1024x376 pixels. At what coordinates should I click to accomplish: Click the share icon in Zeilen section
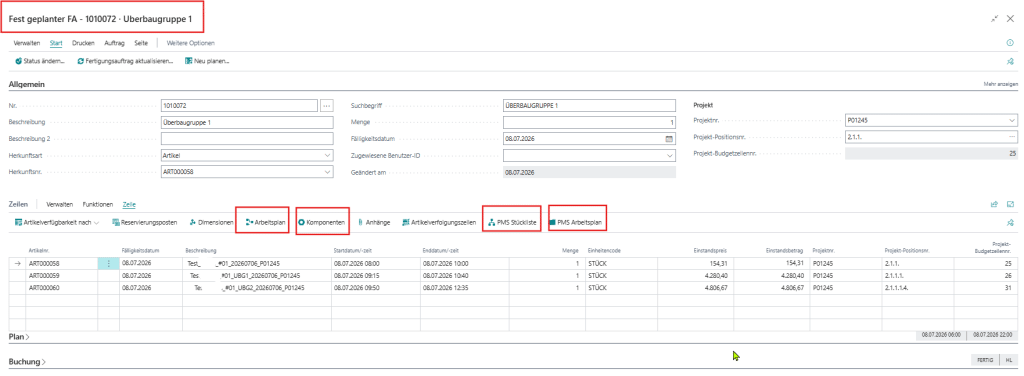[x=995, y=204]
